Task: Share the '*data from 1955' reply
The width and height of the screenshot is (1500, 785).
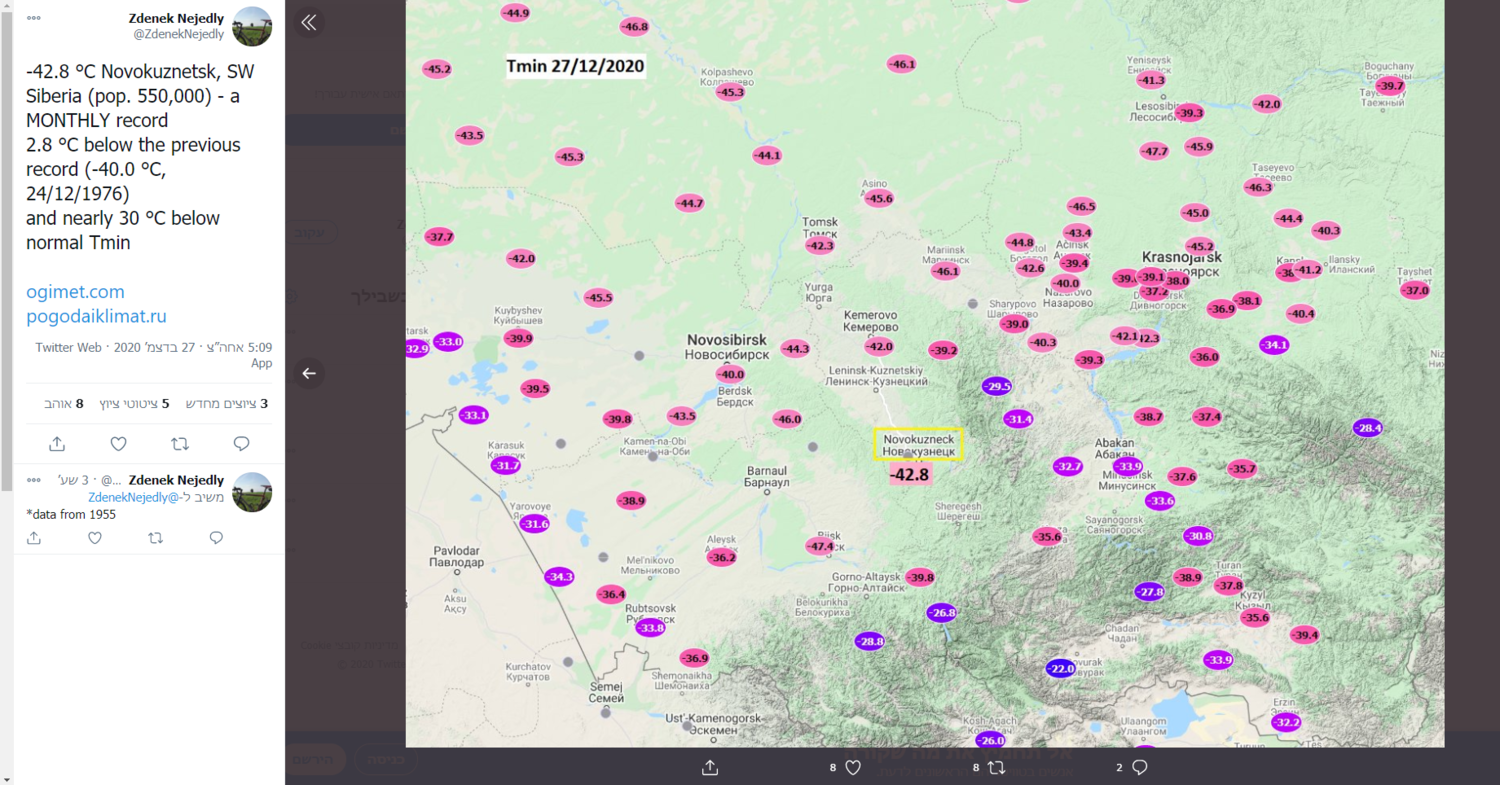Action: click(34, 538)
